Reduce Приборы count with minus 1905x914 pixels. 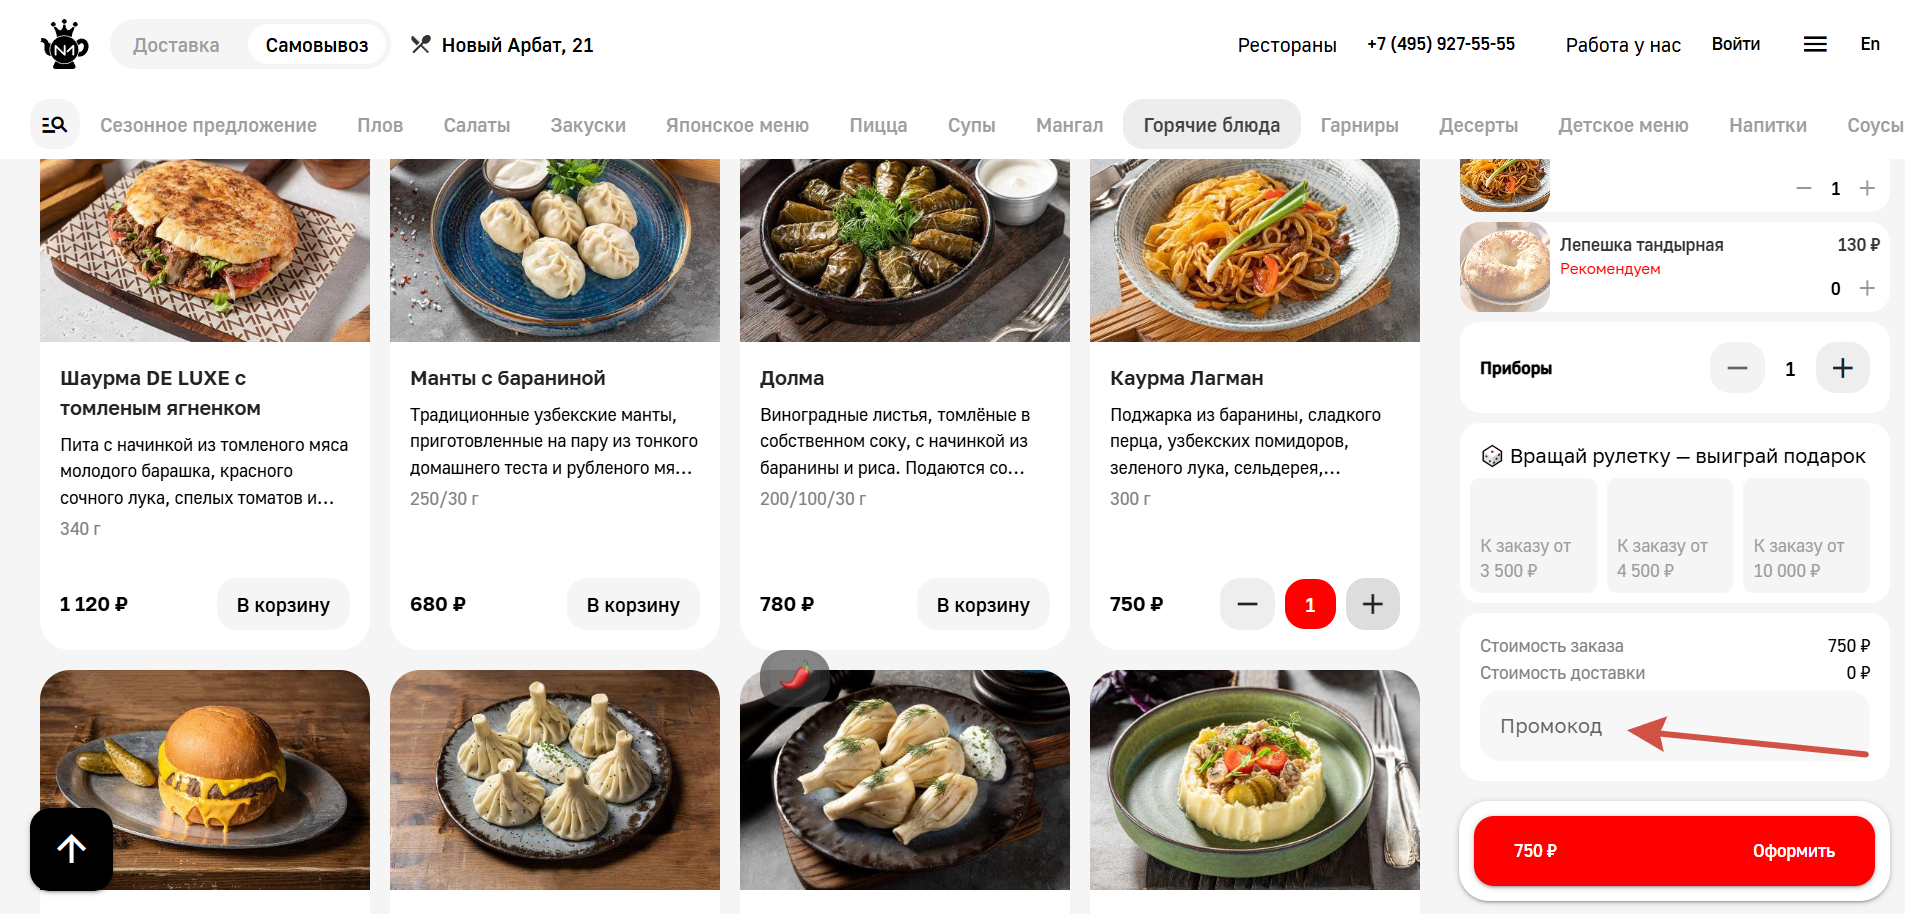[x=1737, y=368]
